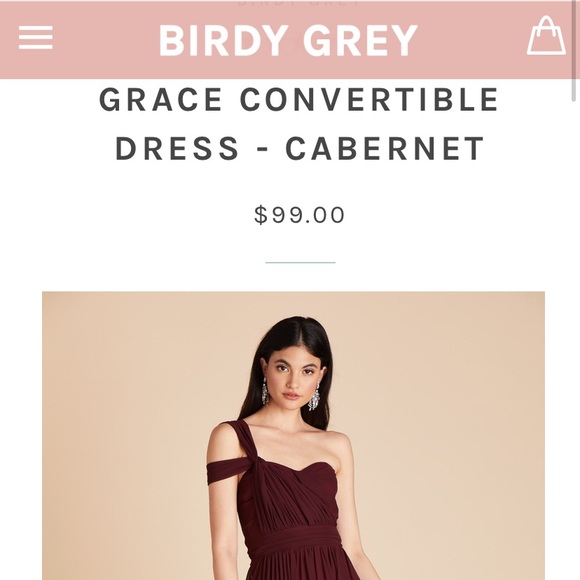The width and height of the screenshot is (580, 580).
Task: Click the teal divider line under the price
Action: pos(300,262)
